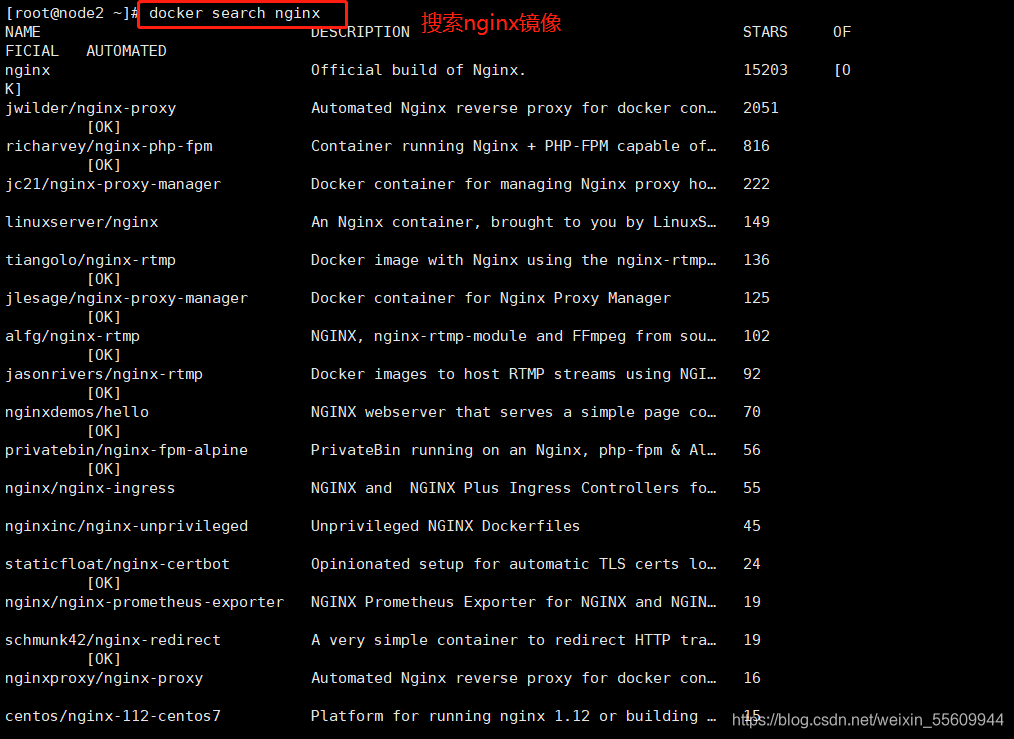Select the nginxinc/nginx-unprivileged image name
1014x739 pixels.
click(x=127, y=526)
